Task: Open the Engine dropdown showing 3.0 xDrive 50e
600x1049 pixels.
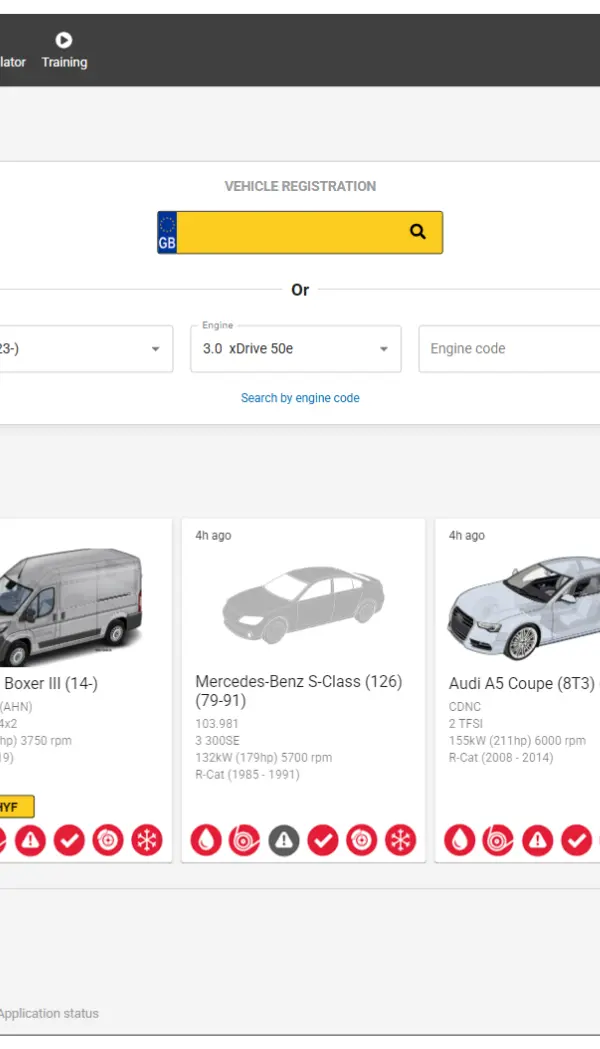Action: pos(296,349)
